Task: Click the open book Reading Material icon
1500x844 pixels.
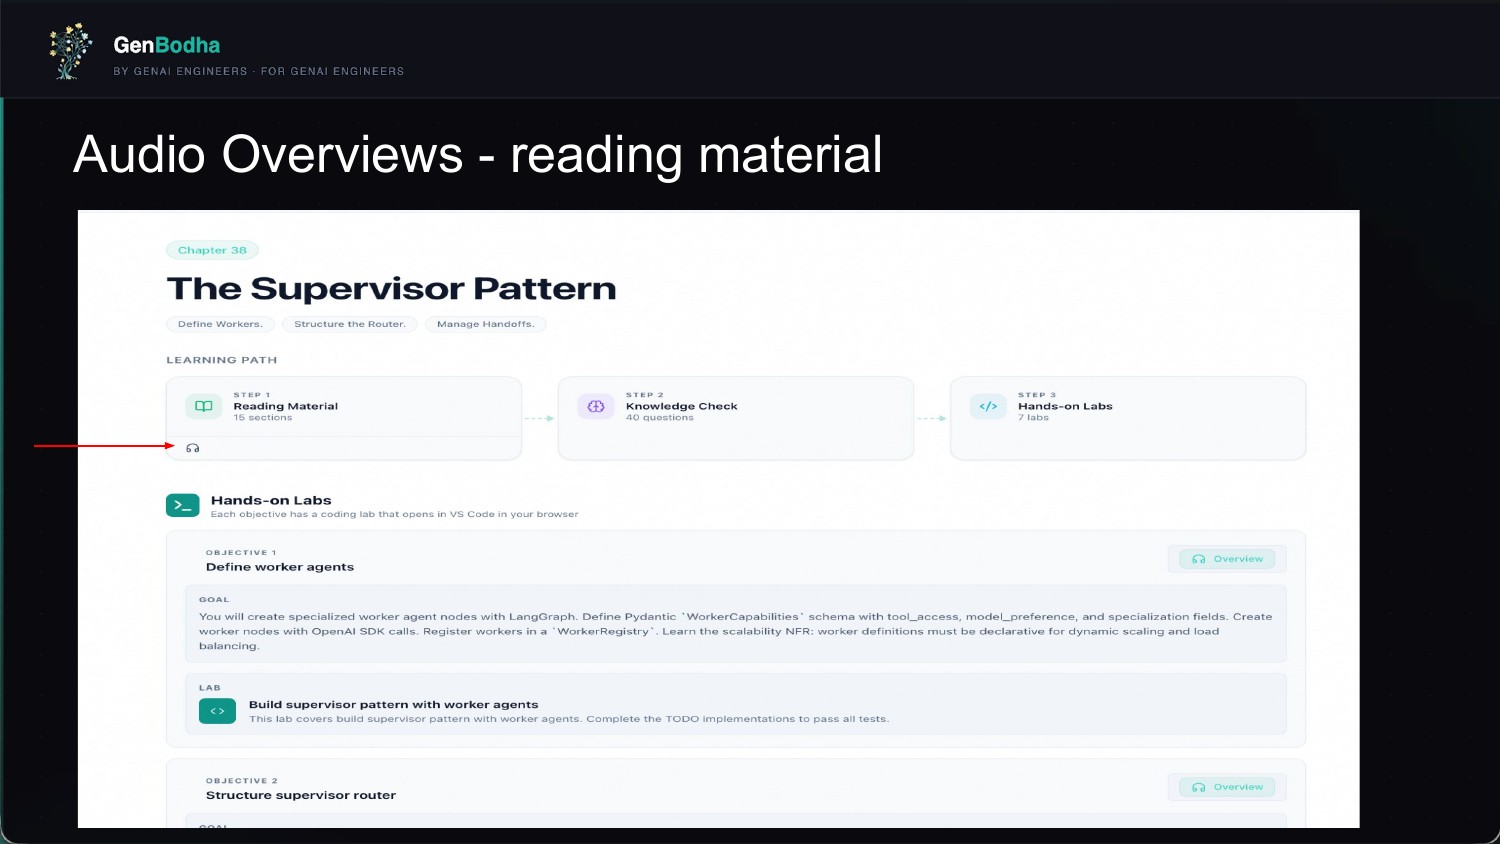Action: (x=204, y=406)
